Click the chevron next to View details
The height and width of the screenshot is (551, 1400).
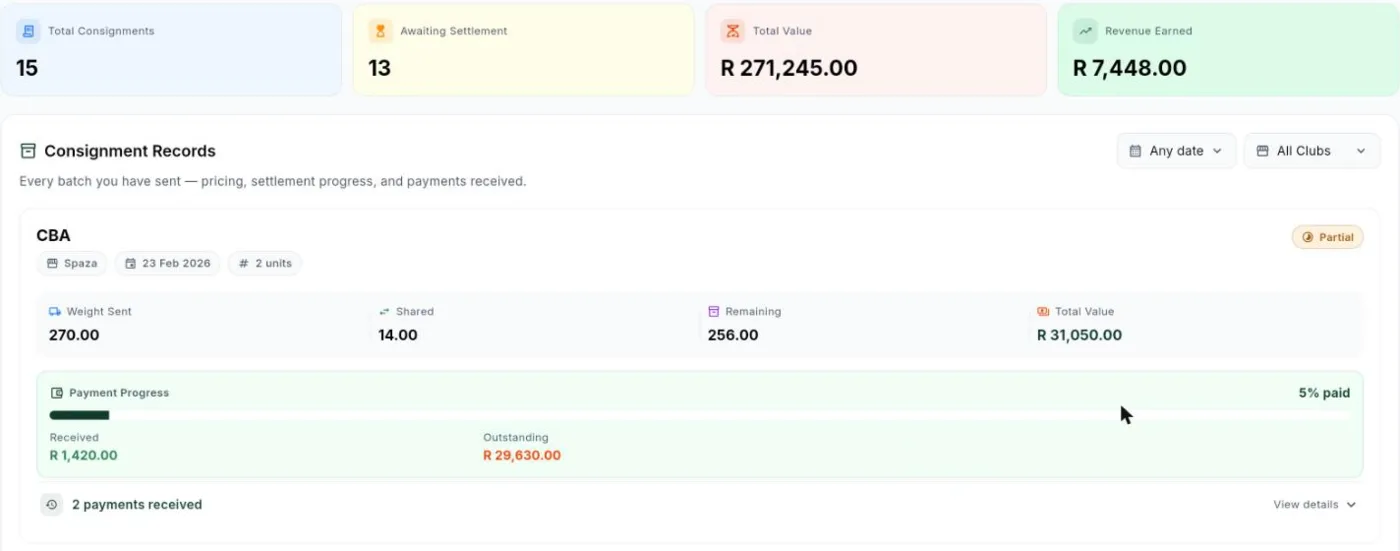tap(1351, 505)
